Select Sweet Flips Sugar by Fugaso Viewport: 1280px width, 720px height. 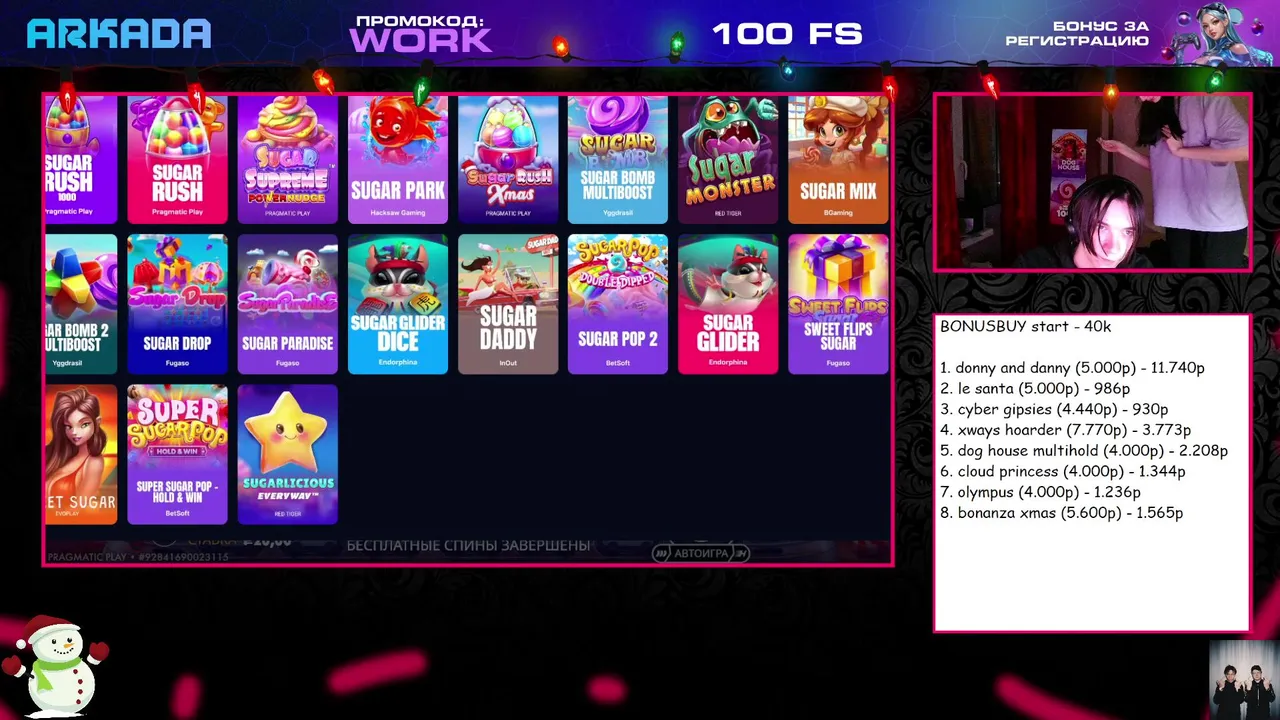(837, 304)
